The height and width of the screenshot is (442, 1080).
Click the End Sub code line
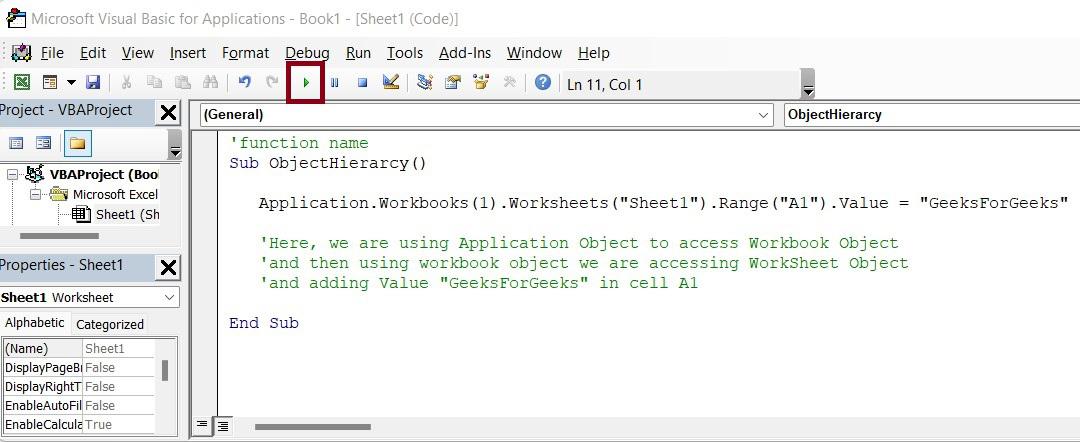[x=264, y=323]
